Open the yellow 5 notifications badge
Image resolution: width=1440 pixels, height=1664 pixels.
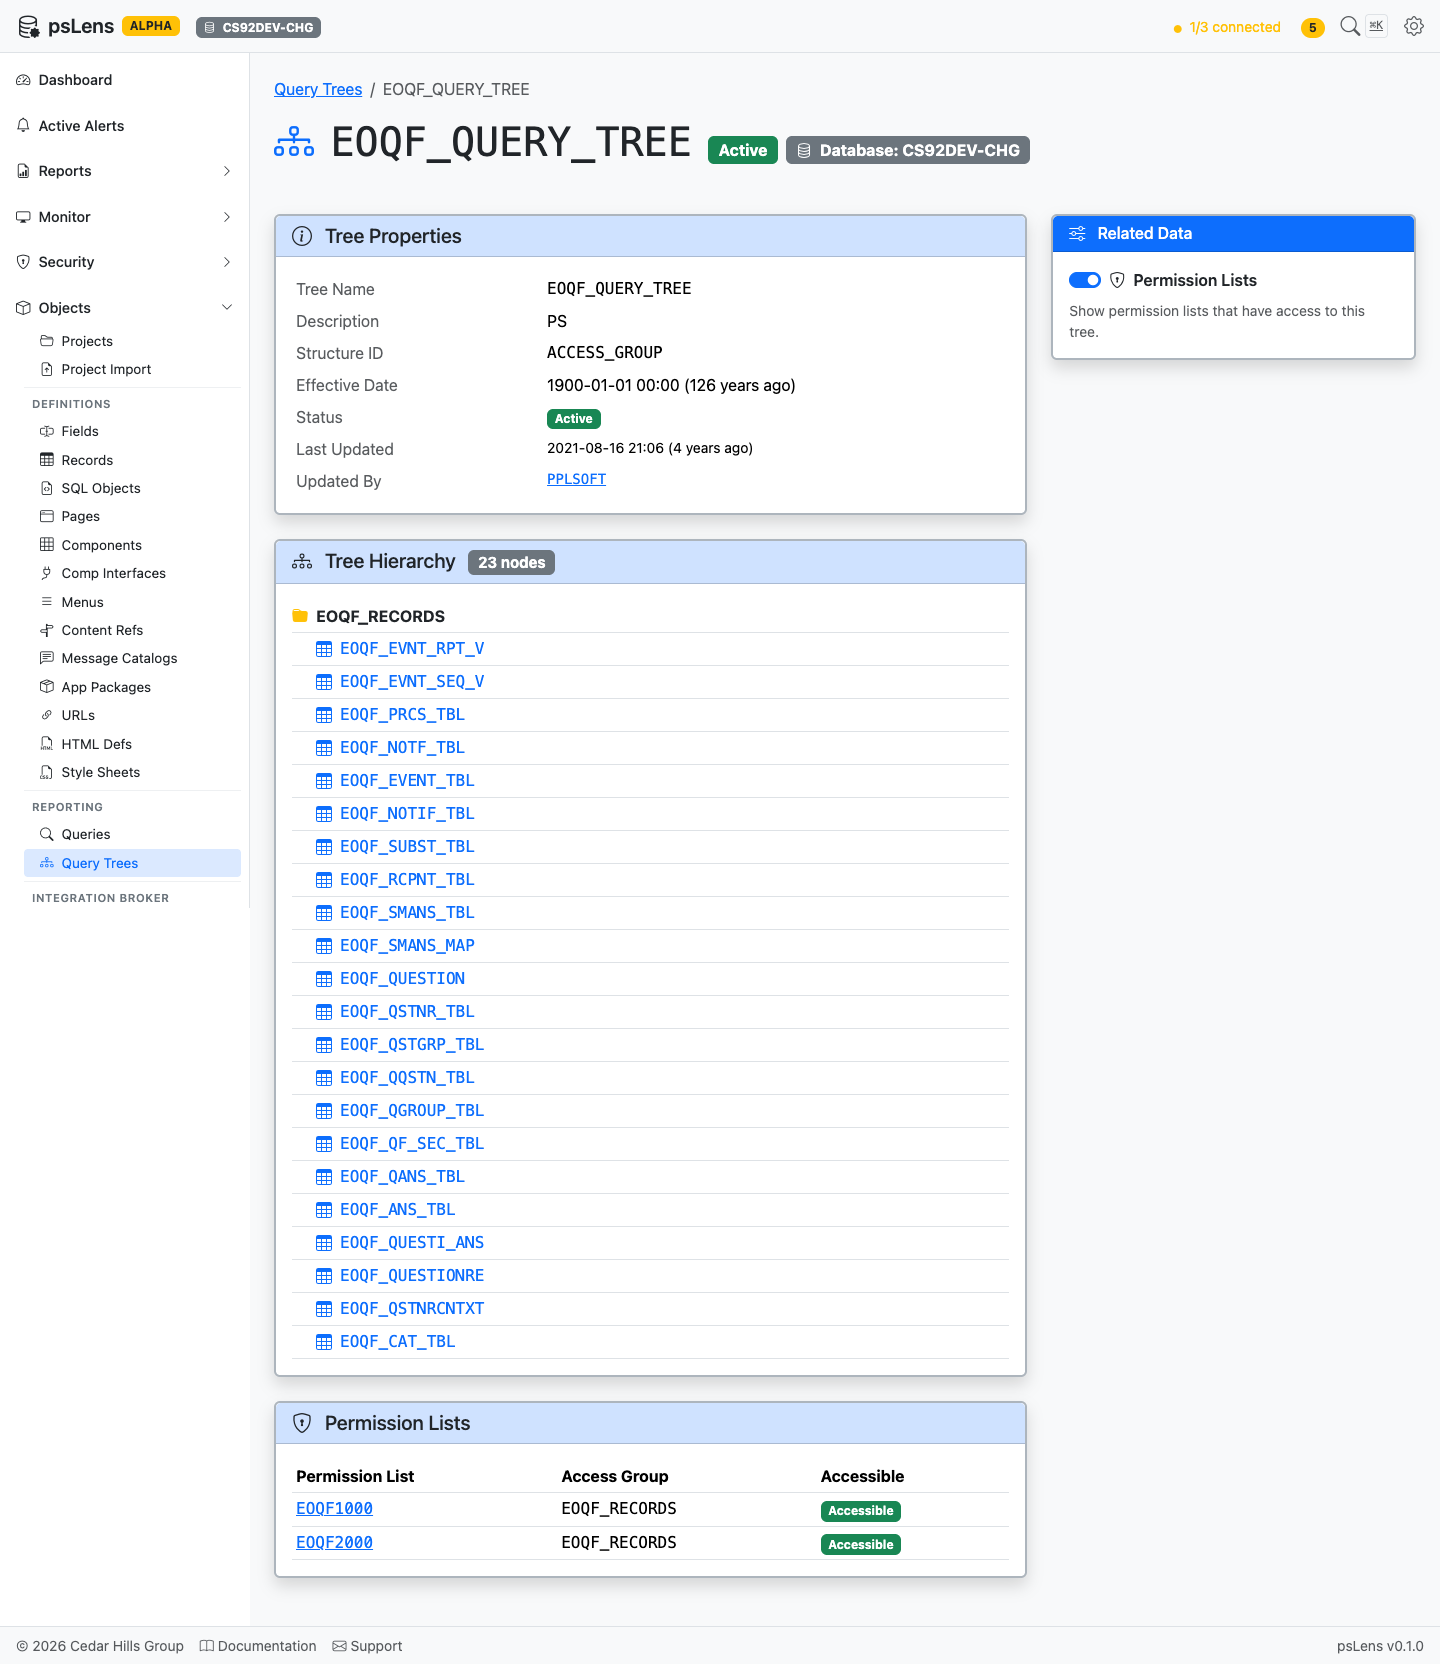click(x=1313, y=27)
